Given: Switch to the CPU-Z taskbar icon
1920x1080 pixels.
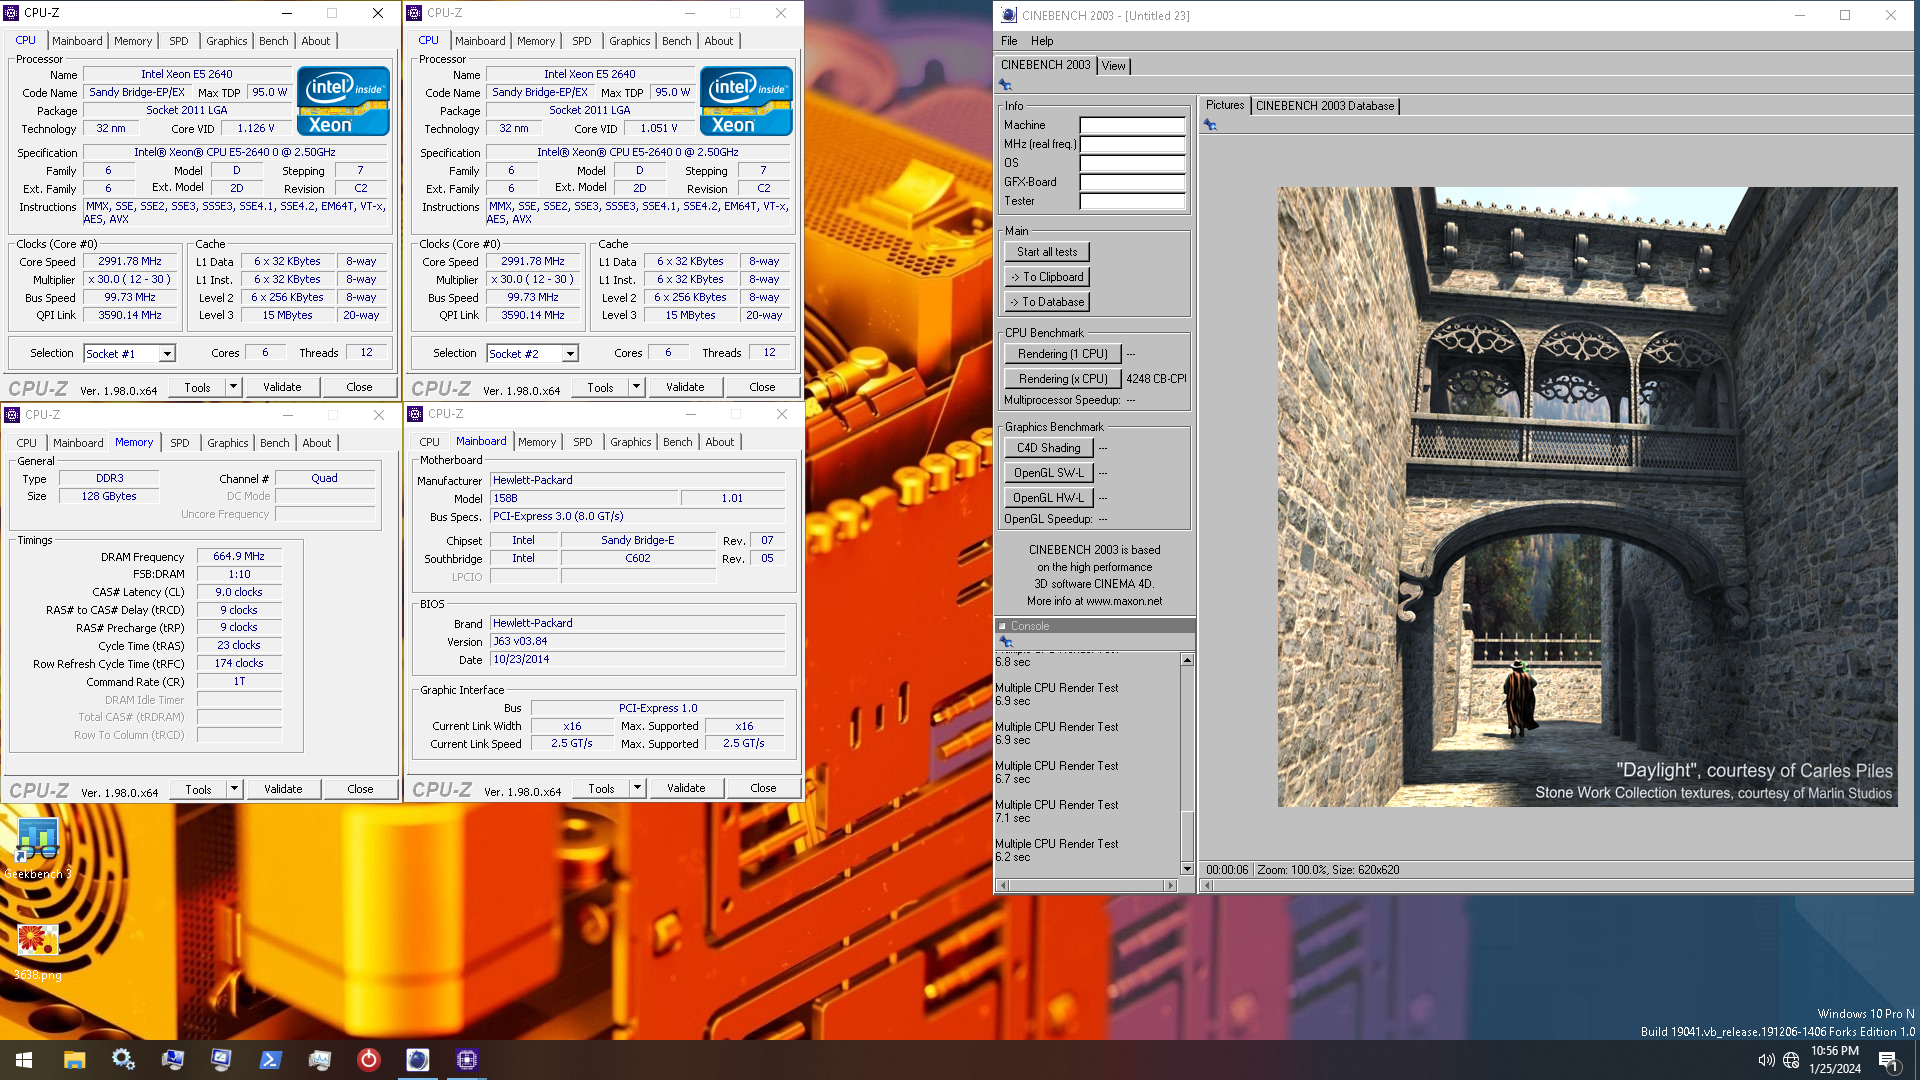Looking at the screenshot, I should (466, 1060).
